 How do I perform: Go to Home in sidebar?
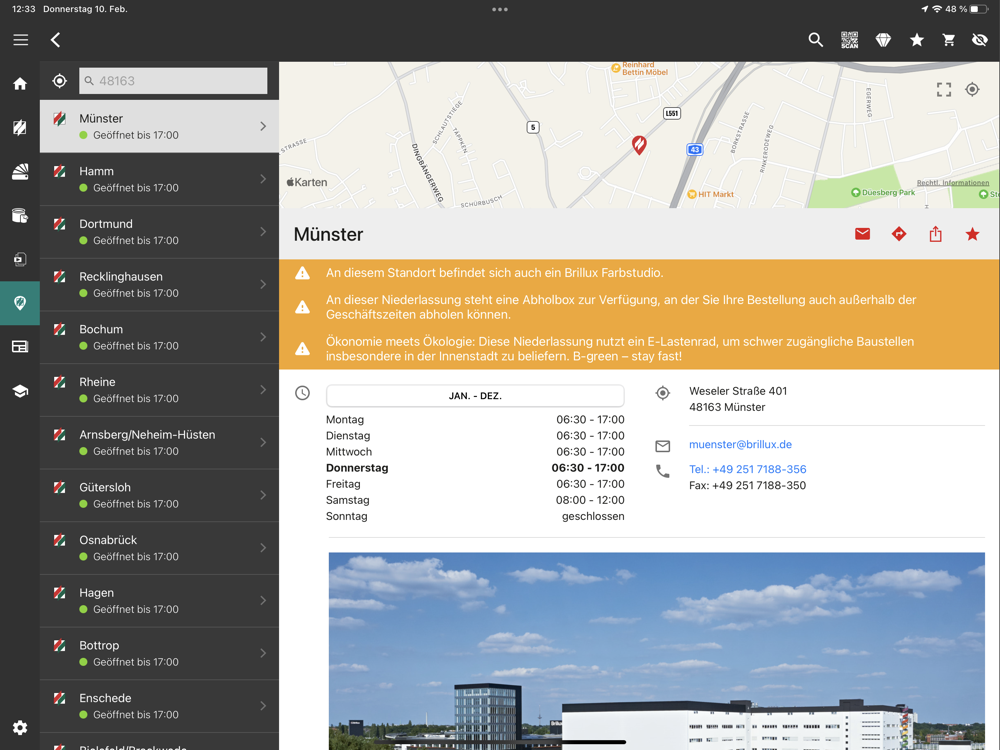point(20,84)
